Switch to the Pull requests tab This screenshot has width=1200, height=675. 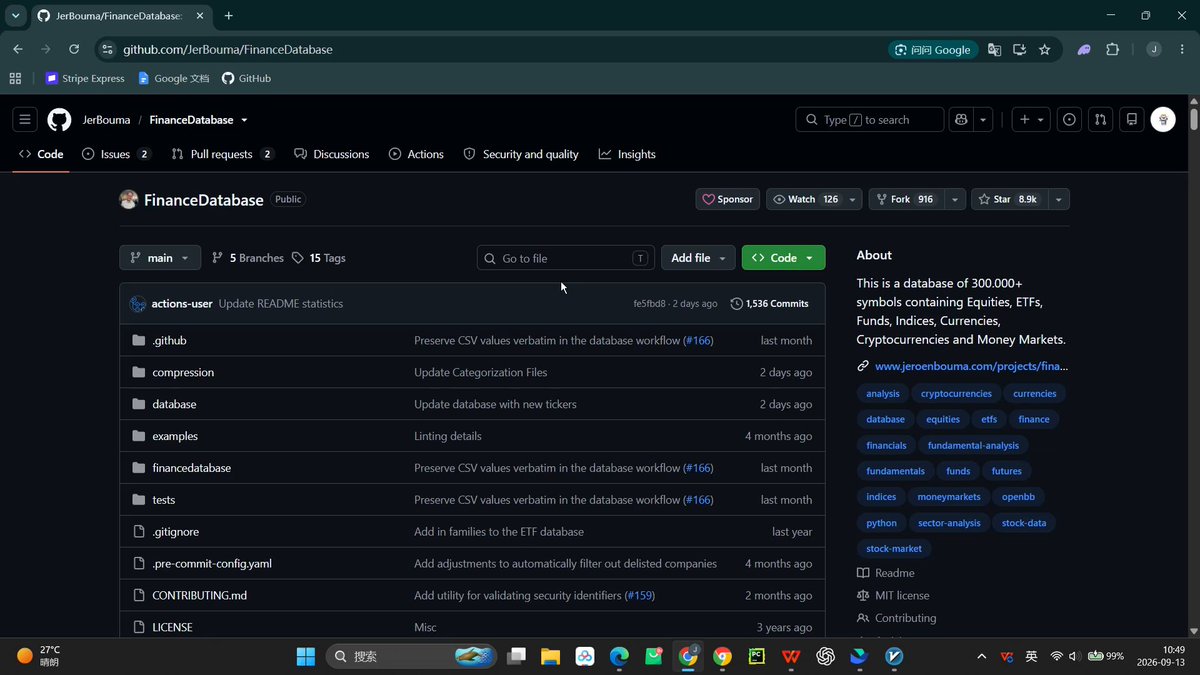coord(223,154)
